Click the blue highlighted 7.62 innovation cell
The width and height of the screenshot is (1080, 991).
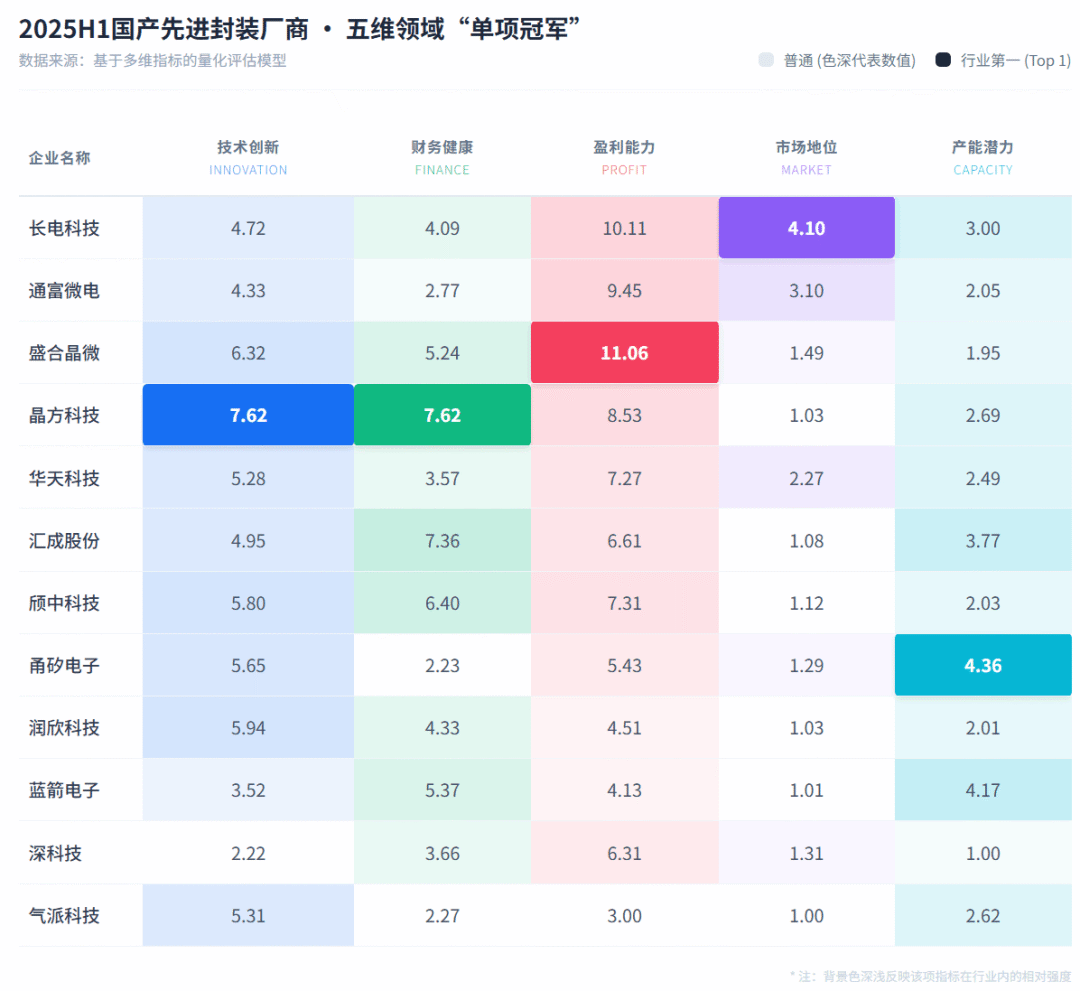point(248,415)
